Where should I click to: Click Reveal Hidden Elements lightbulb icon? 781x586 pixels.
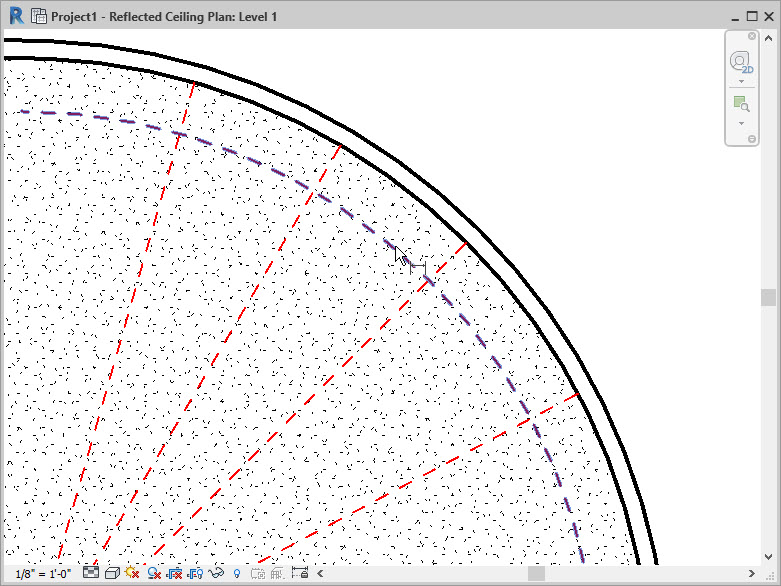coord(236,574)
